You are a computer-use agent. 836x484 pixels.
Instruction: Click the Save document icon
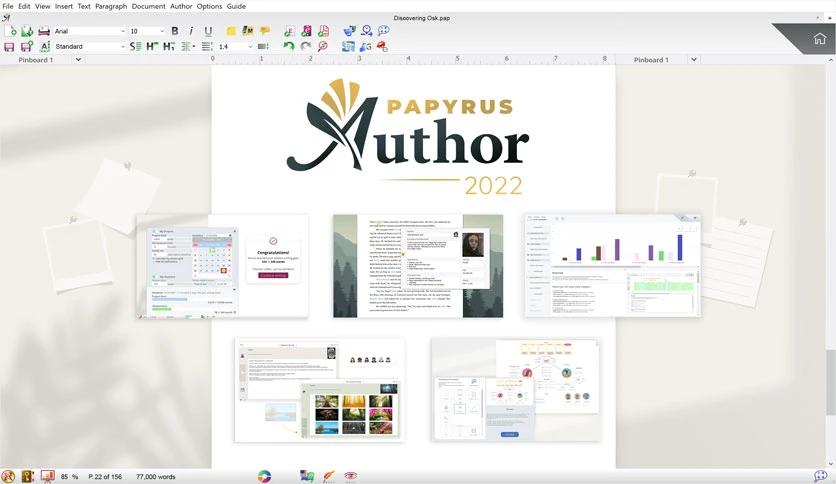pos(10,47)
